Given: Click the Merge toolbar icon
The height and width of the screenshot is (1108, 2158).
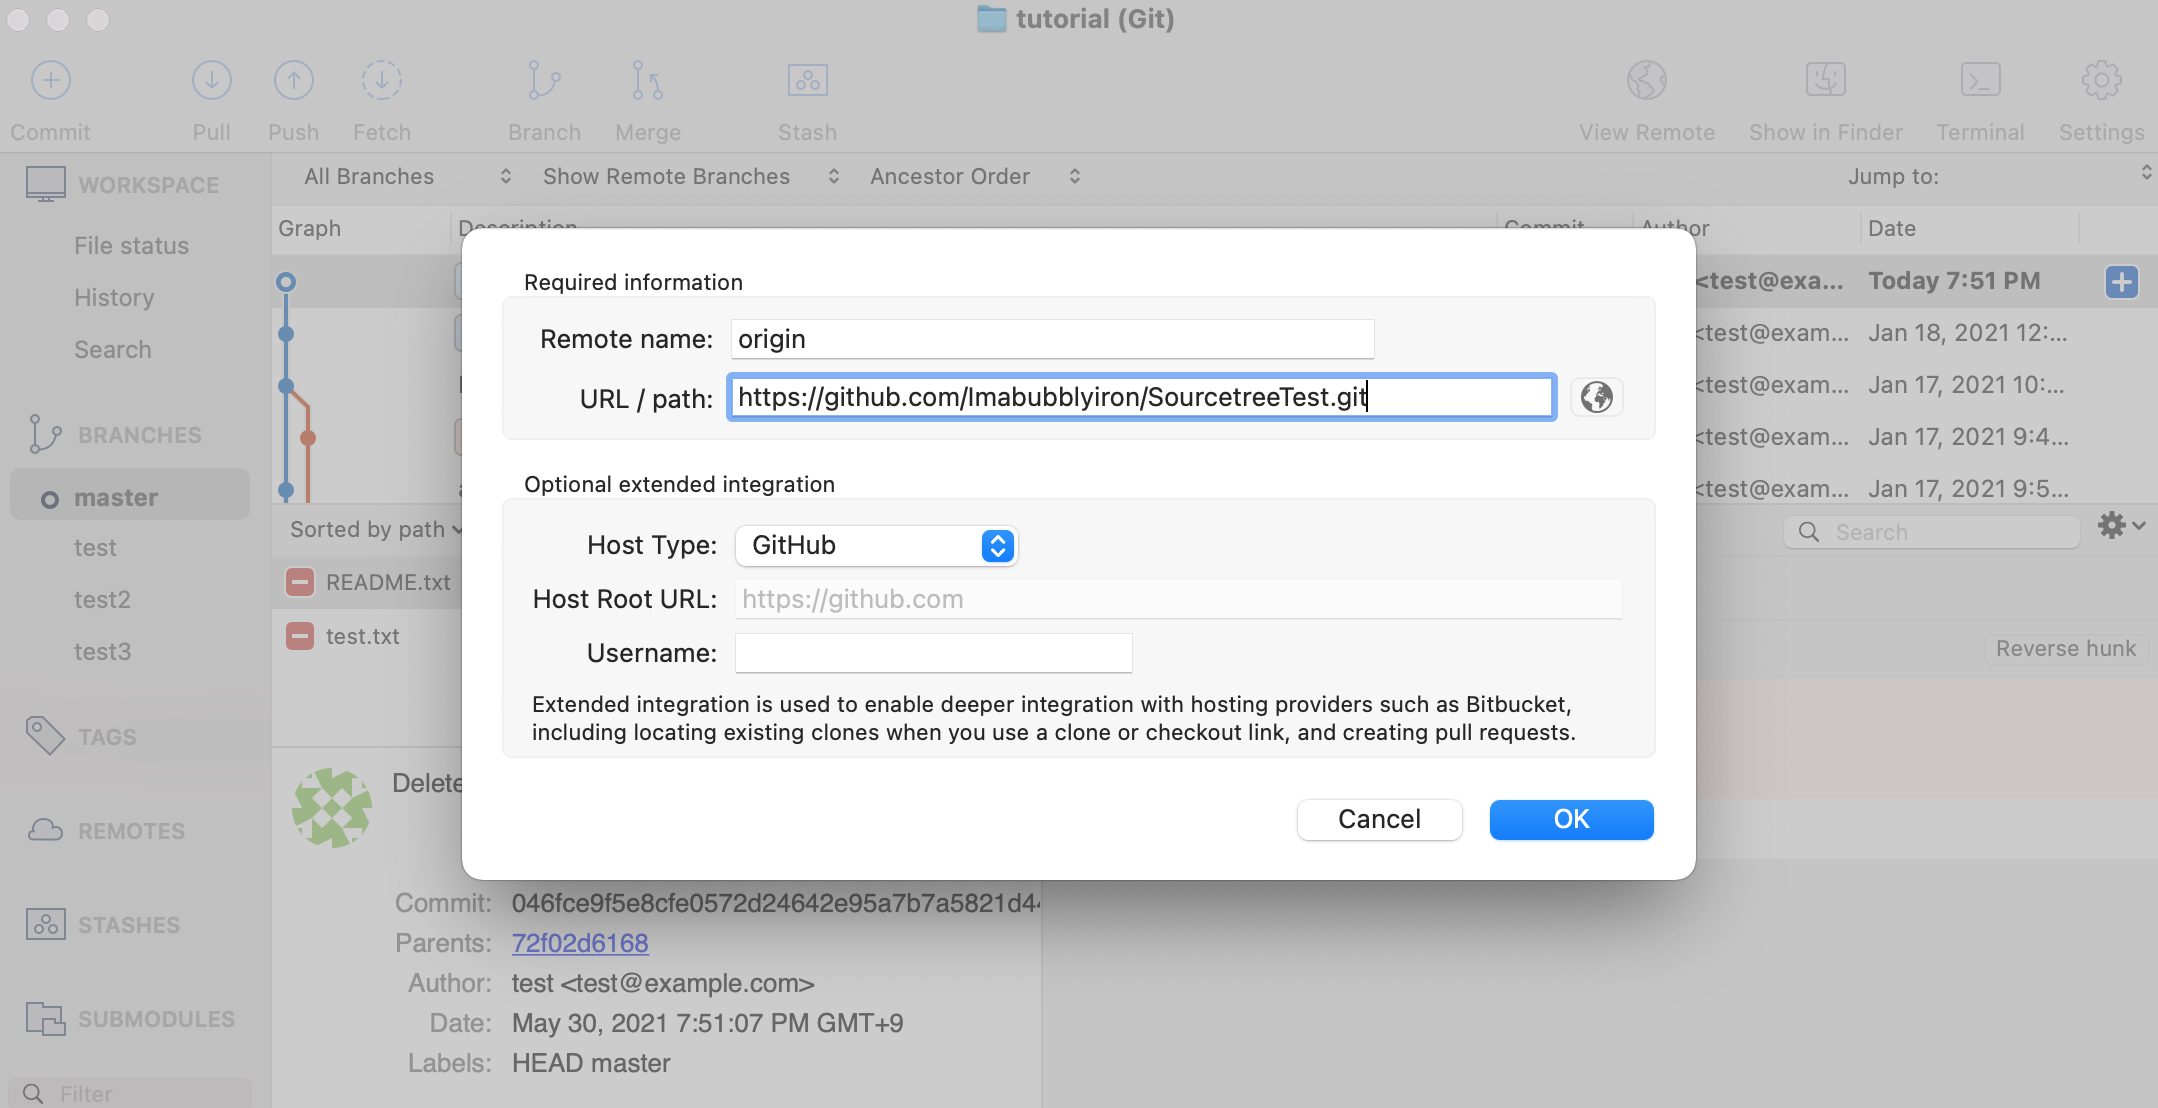Looking at the screenshot, I should tap(647, 81).
